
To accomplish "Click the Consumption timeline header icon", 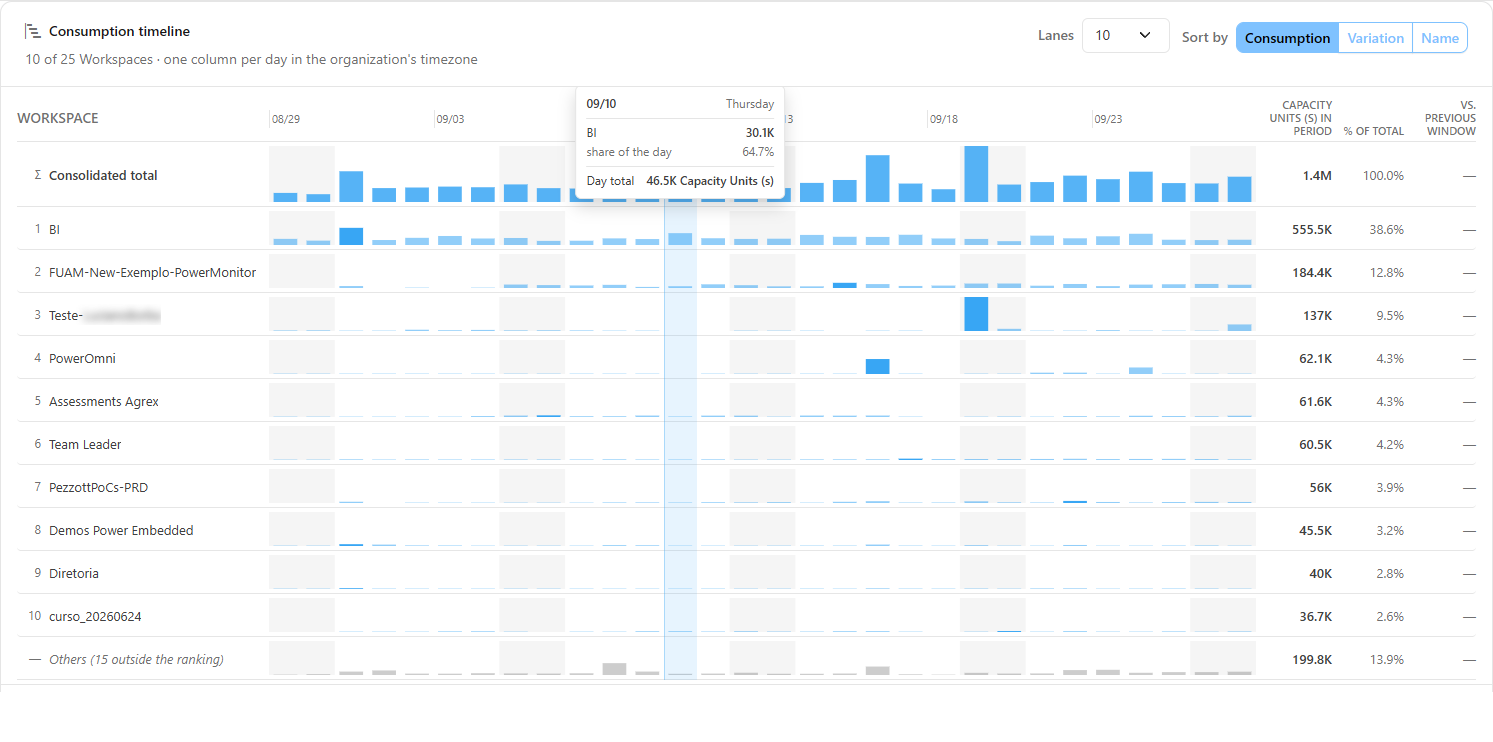I will click(x=33, y=32).
